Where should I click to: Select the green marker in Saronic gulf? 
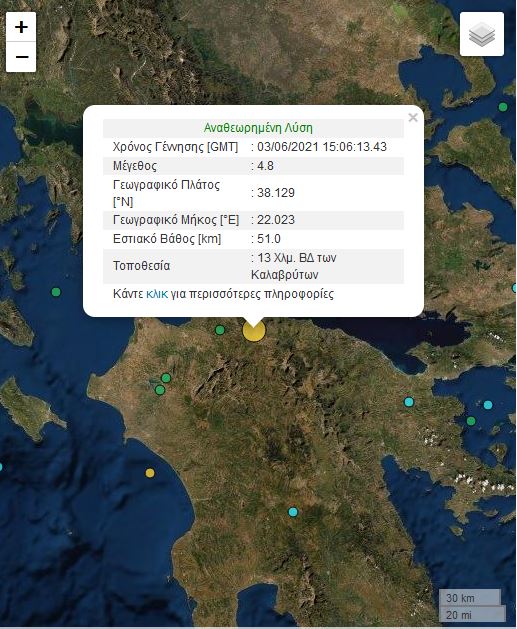(471, 421)
